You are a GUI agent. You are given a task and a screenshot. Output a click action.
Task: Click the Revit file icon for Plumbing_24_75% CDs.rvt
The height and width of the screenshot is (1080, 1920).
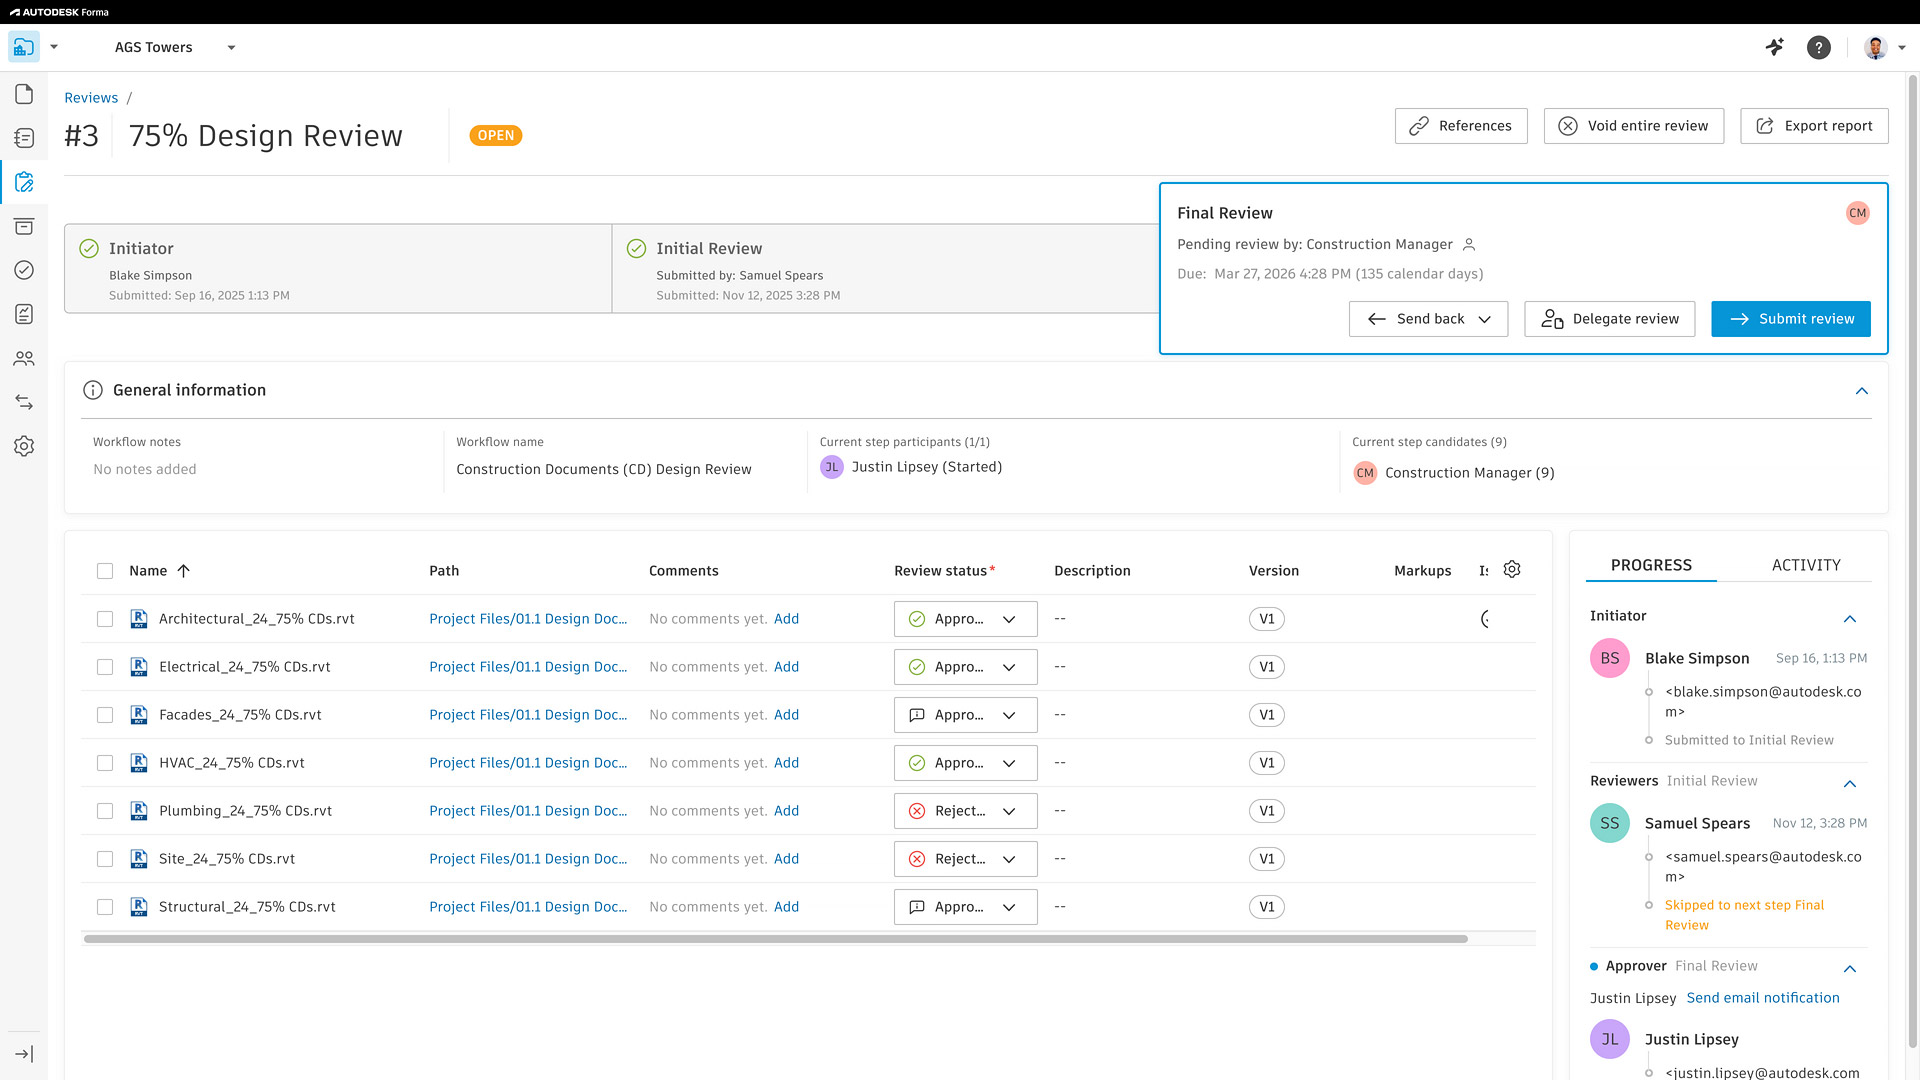[x=139, y=811]
